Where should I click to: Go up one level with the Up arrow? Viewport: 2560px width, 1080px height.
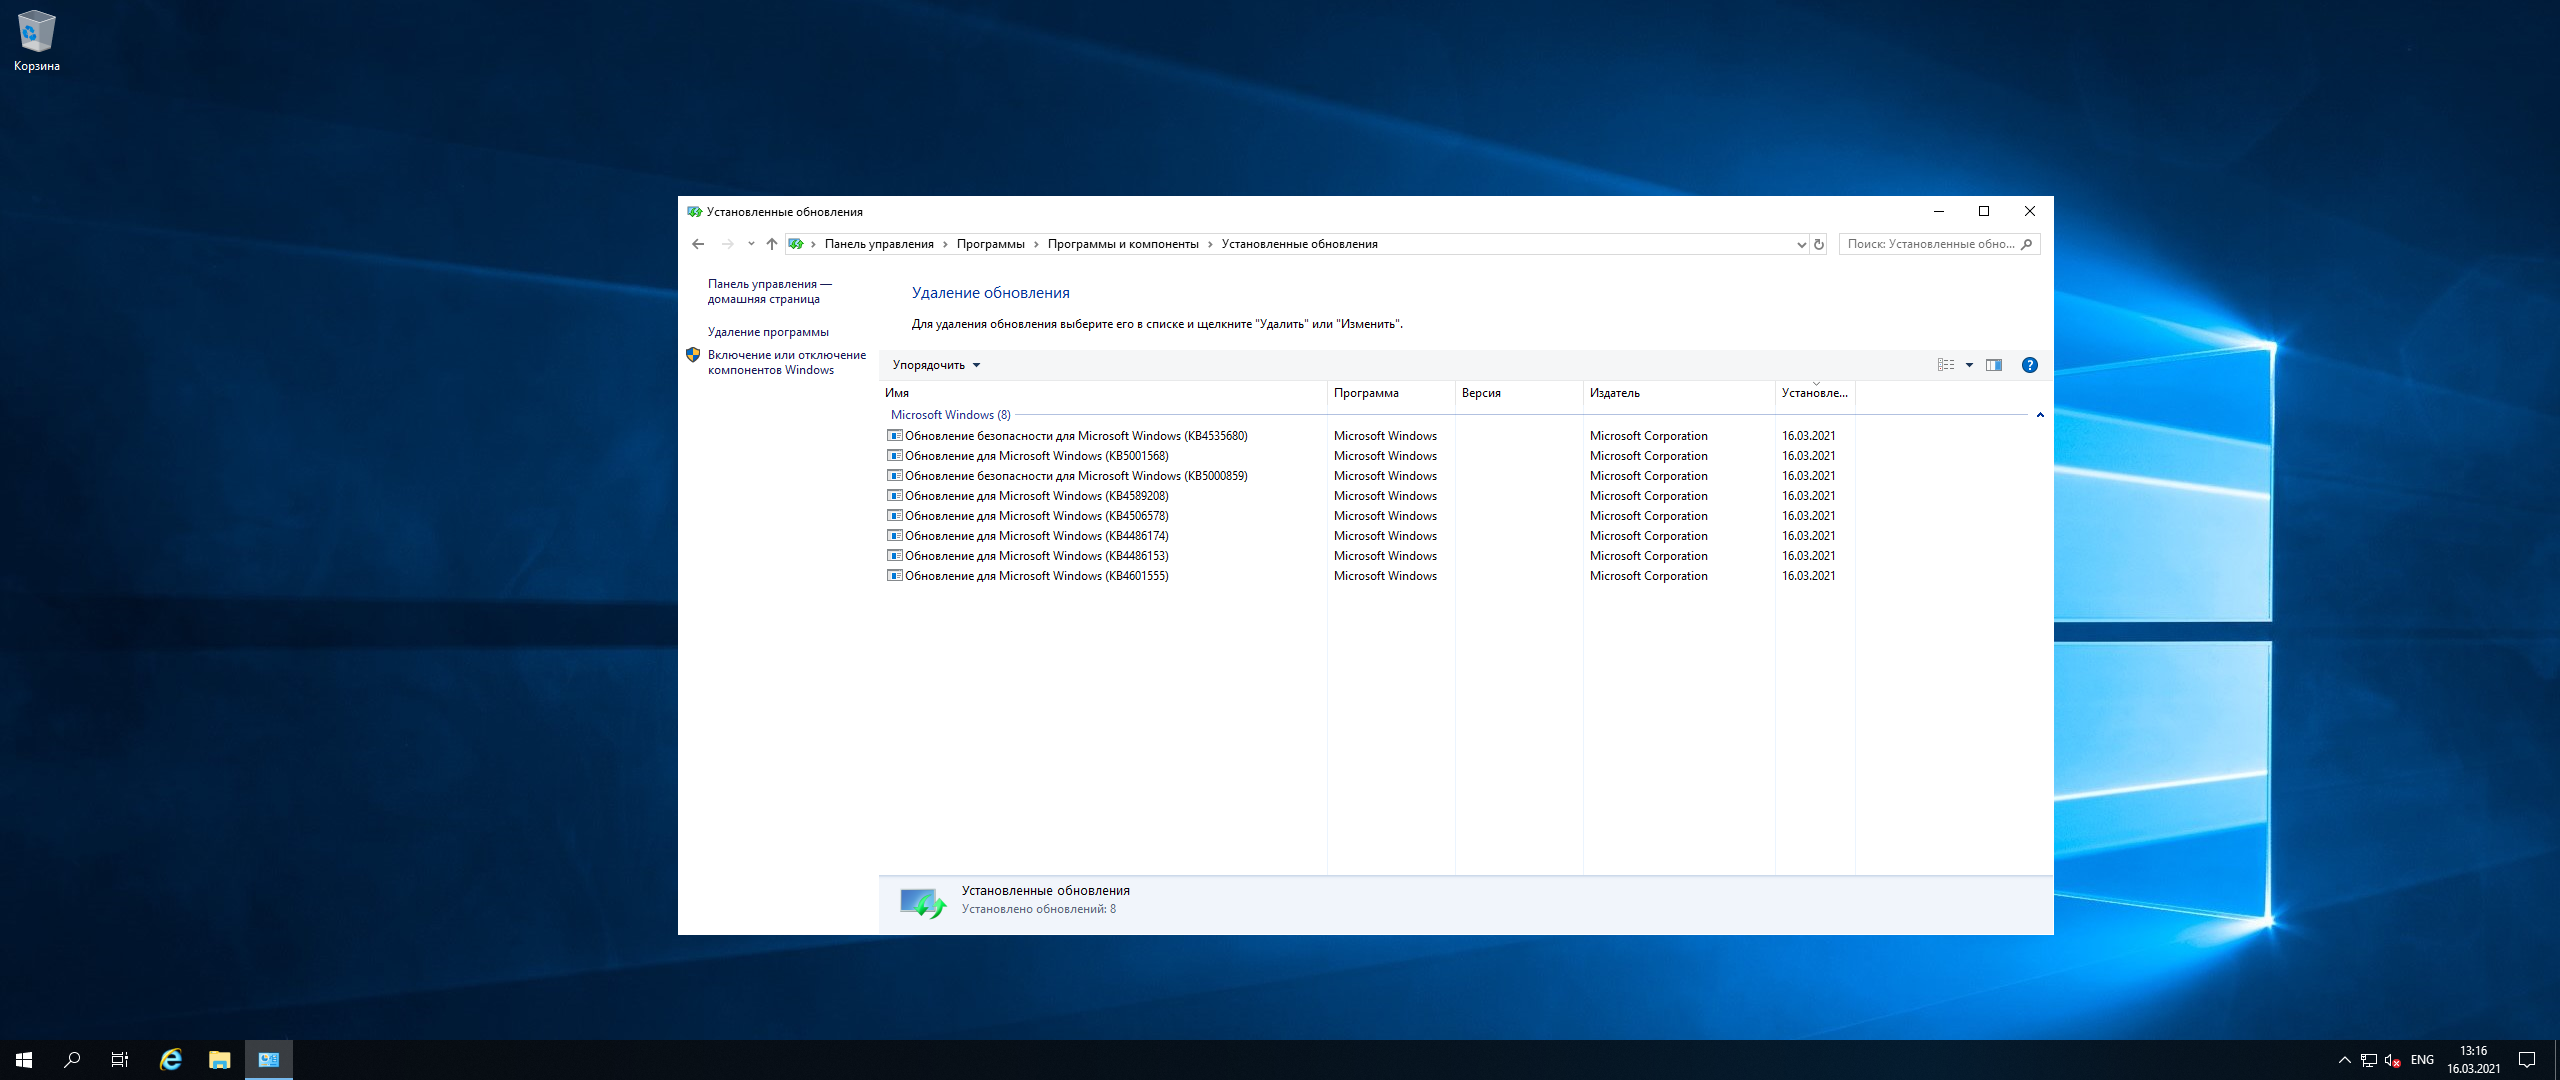(771, 244)
